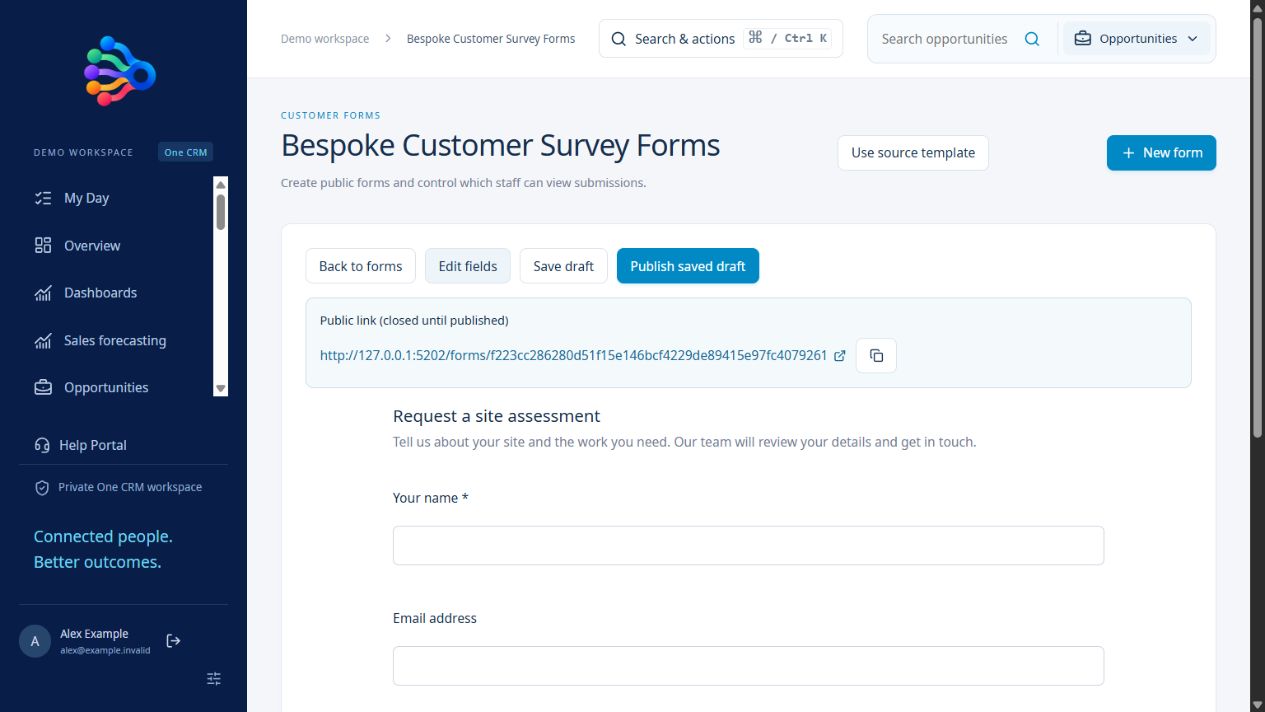Click page scrollbar down arrow
Image resolution: width=1265 pixels, height=712 pixels.
tap(1257, 705)
